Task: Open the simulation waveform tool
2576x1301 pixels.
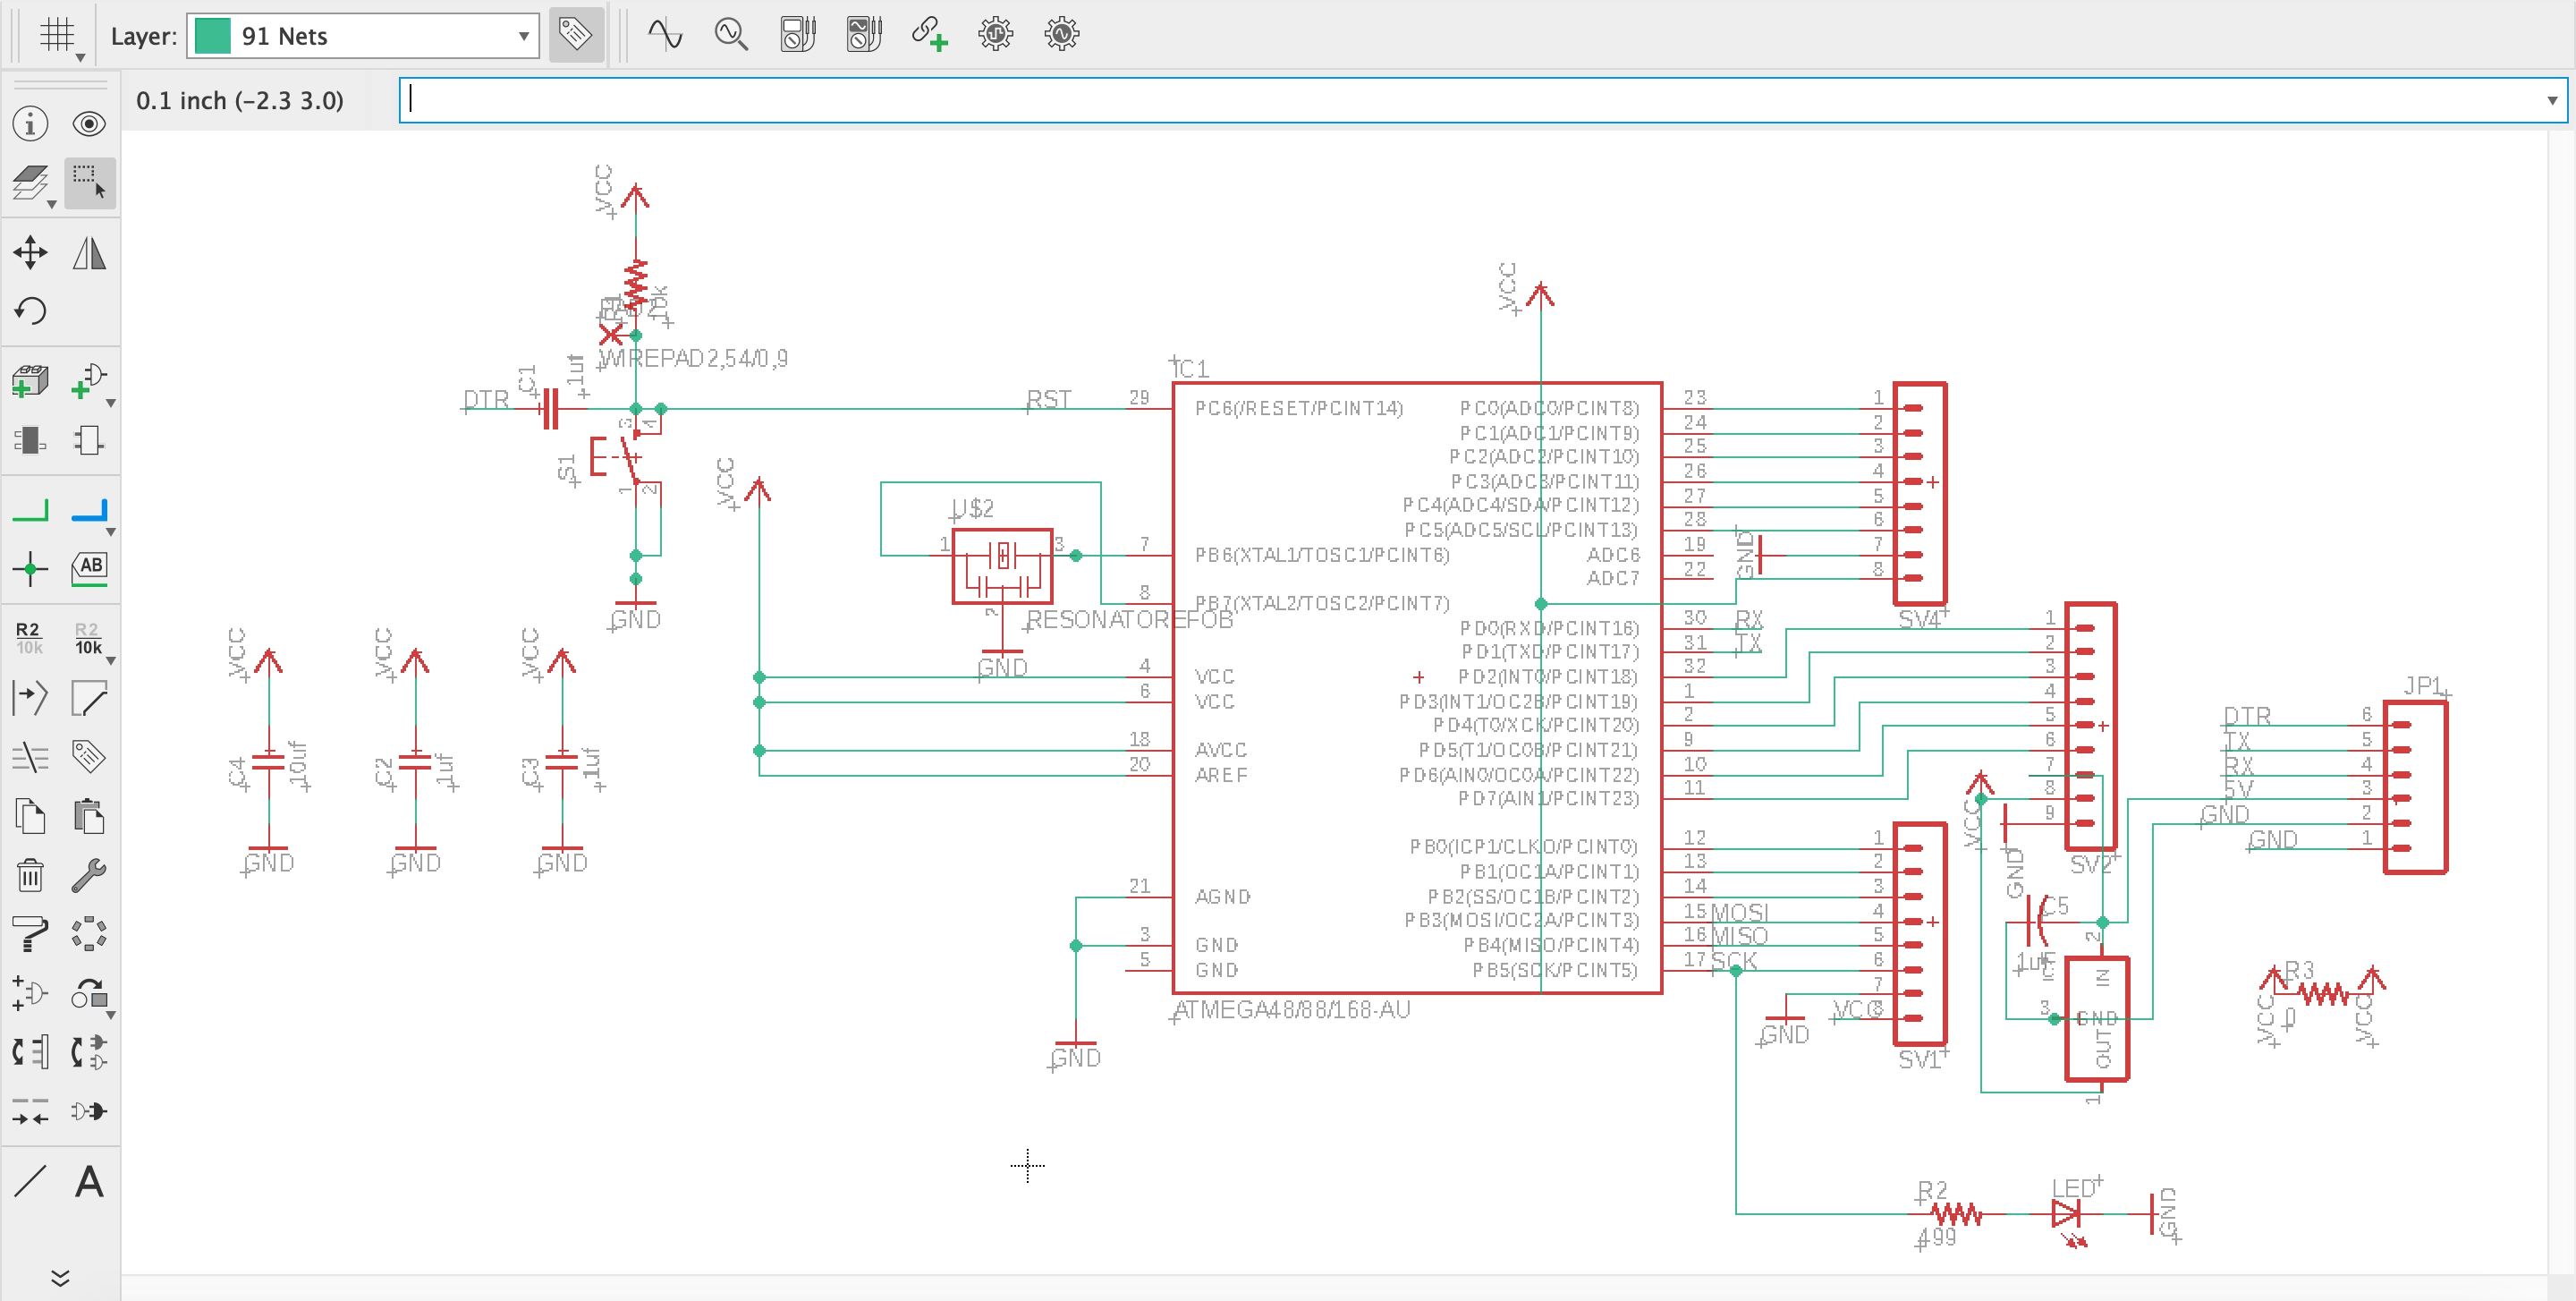Action: tap(665, 35)
